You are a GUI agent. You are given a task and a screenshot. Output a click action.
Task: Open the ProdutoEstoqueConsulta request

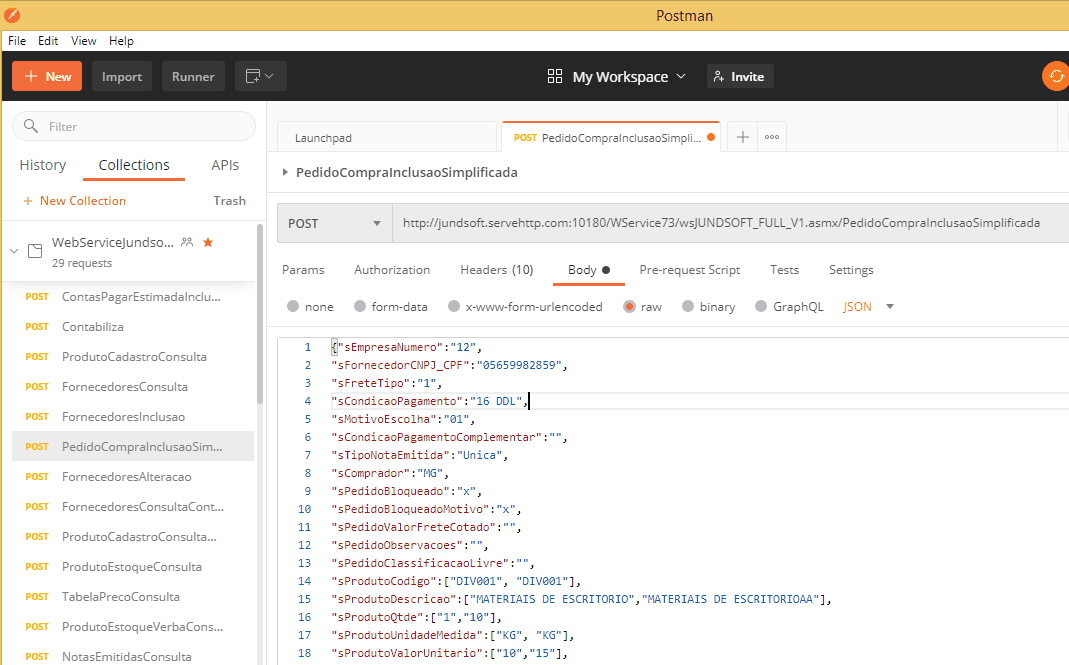(x=131, y=567)
